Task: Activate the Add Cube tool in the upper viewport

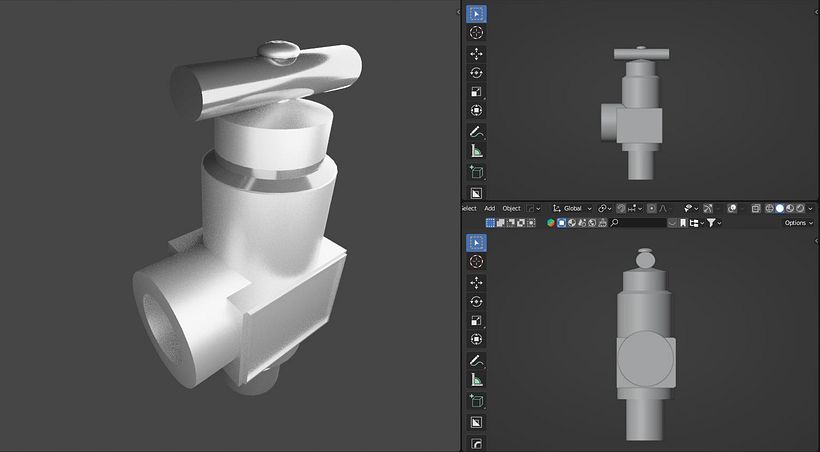Action: pos(476,172)
